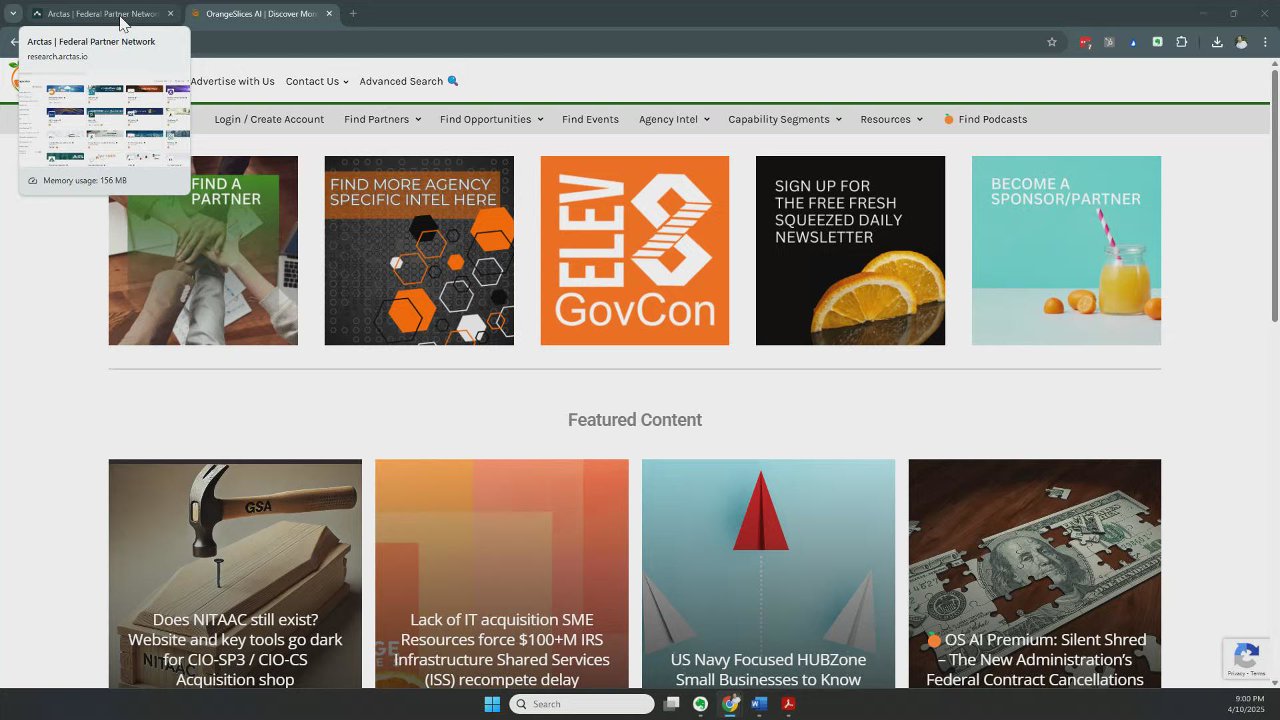The width and height of the screenshot is (1280, 720).
Task: Expand the Contact Us dropdown
Action: coord(317,81)
